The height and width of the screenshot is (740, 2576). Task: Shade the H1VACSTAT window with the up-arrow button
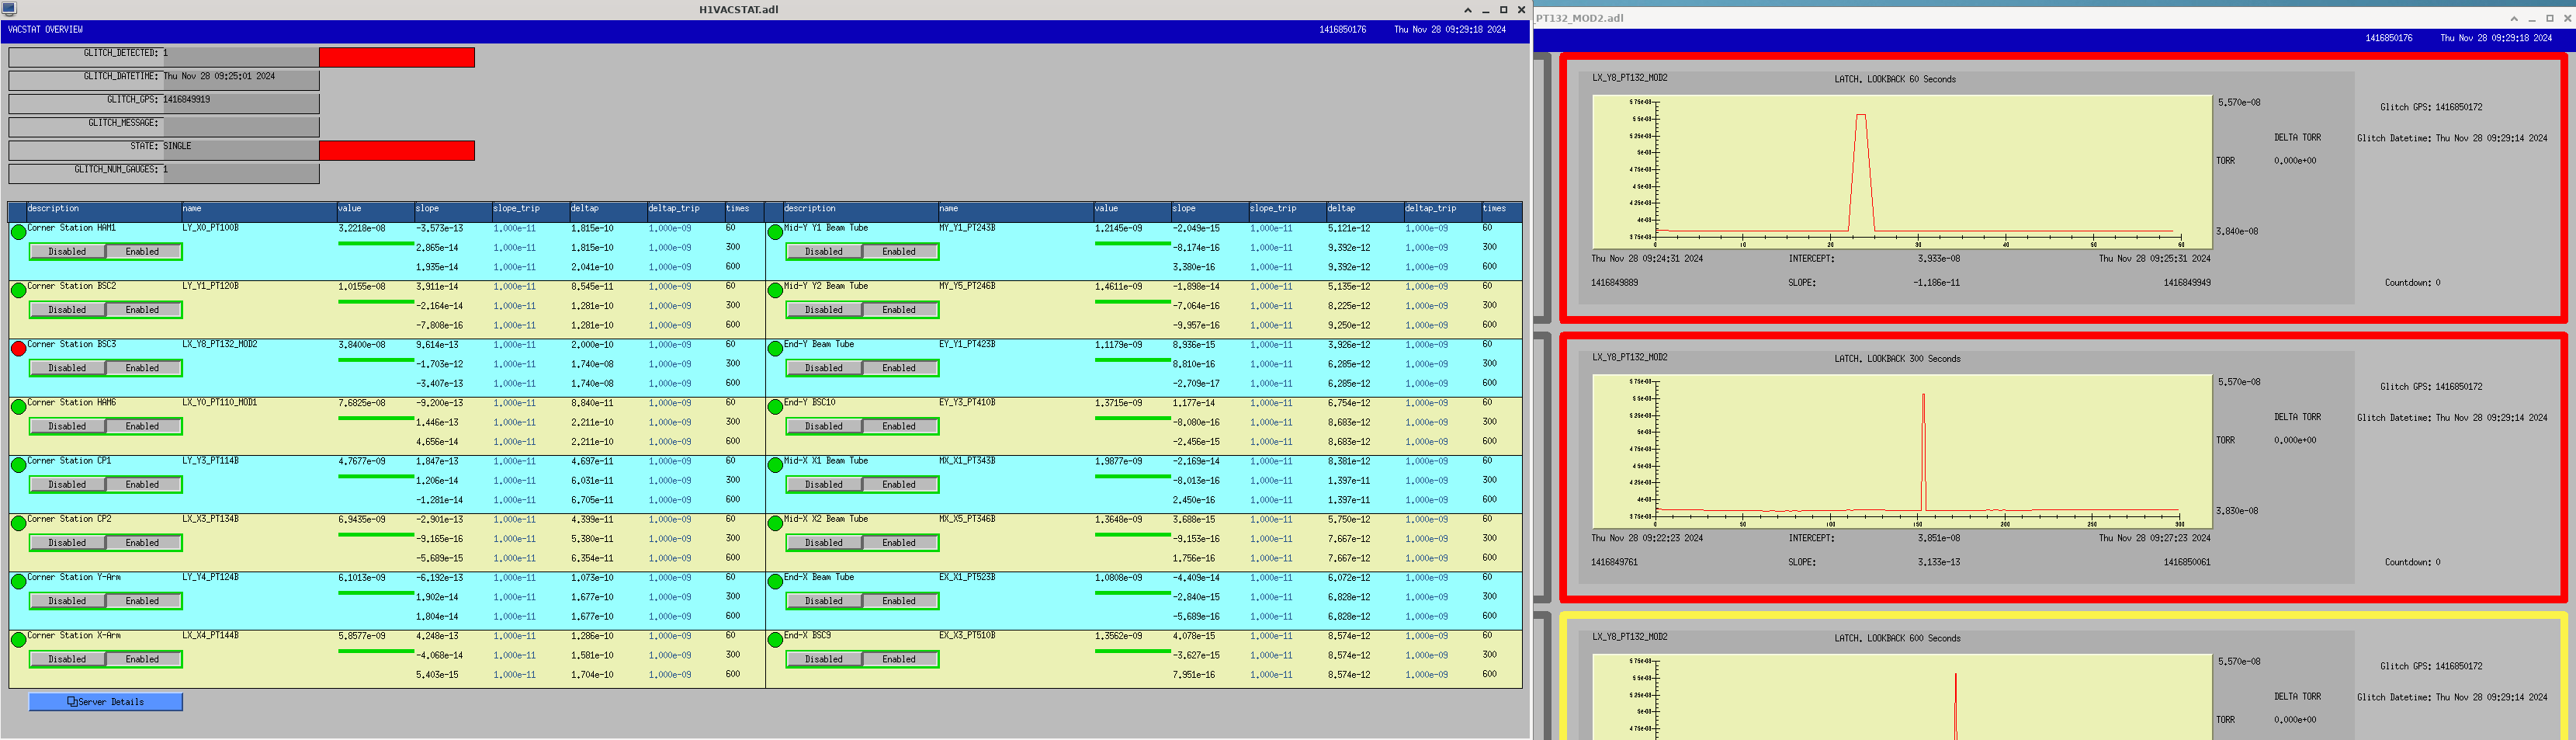tap(1468, 10)
